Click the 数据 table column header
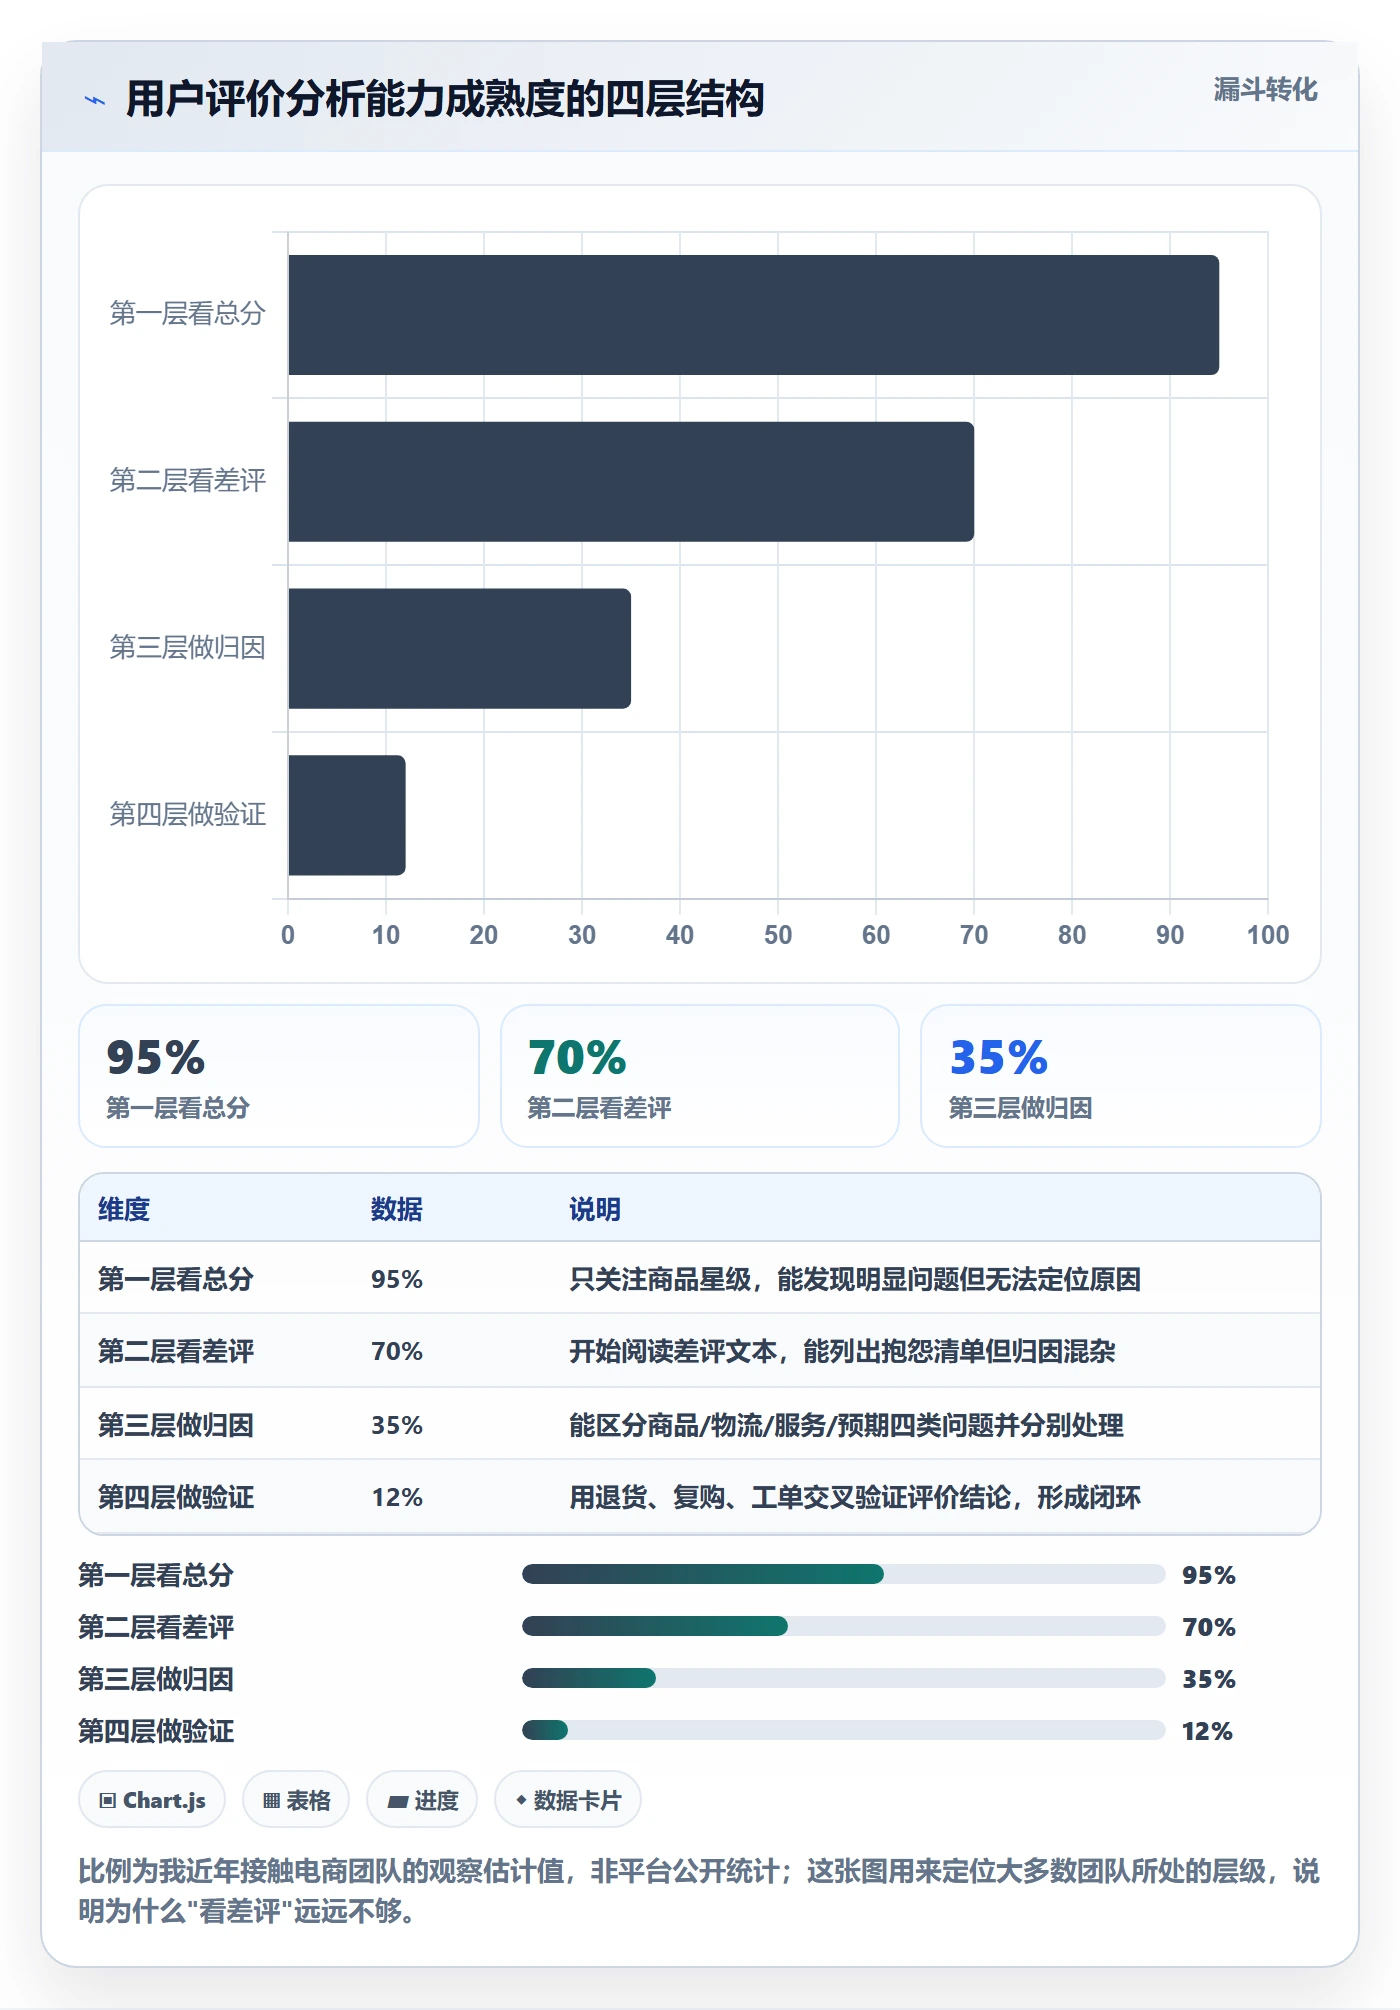The image size is (1400, 2010). pos(397,1209)
